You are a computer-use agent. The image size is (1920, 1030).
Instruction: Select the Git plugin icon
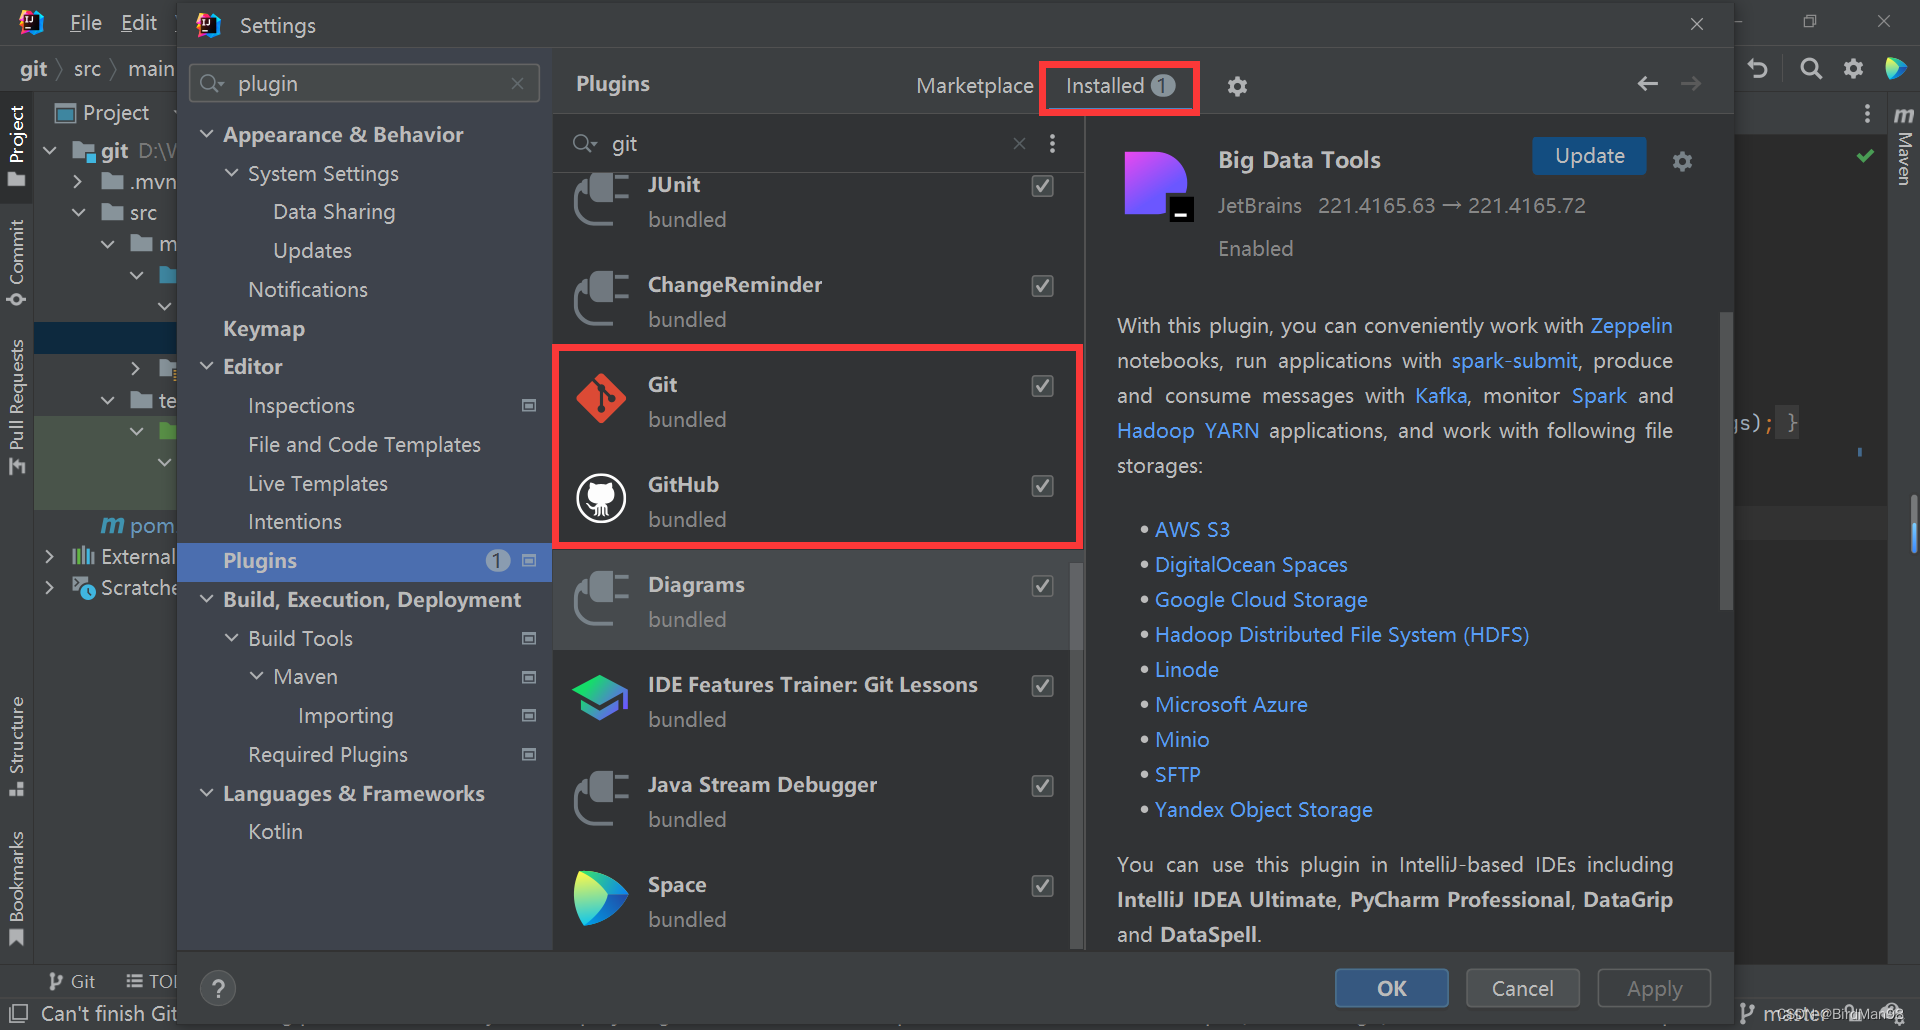tap(601, 399)
